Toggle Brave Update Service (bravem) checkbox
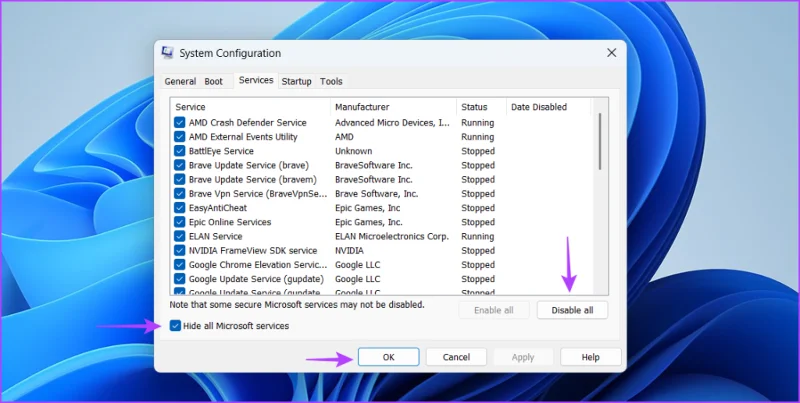Viewport: 800px width, 403px height. coord(180,180)
